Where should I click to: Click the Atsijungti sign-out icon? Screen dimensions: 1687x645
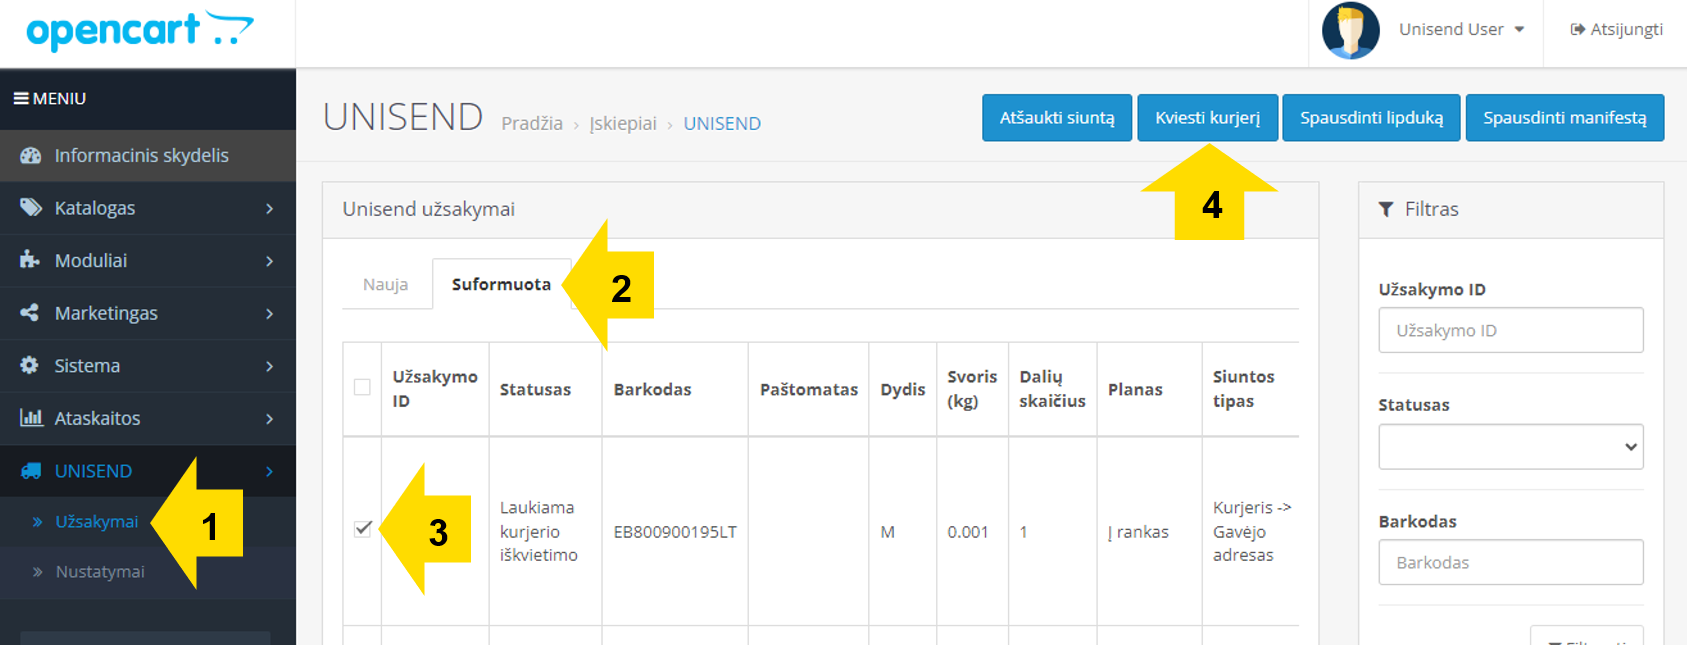[1578, 30]
